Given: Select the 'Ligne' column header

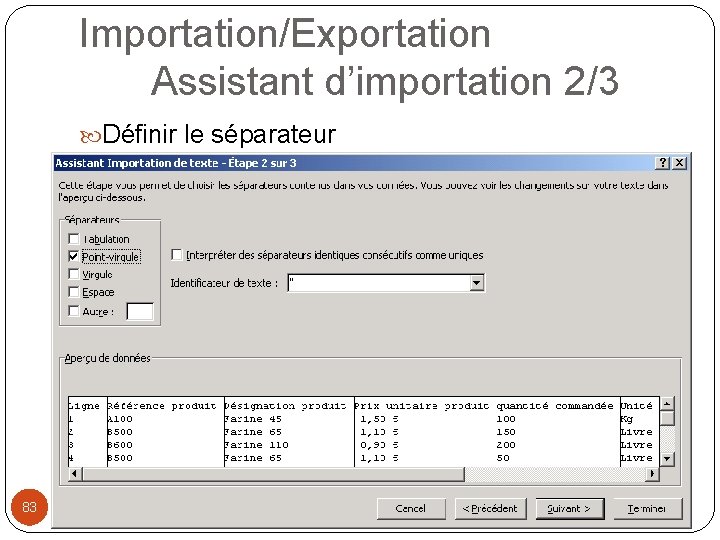Looking at the screenshot, I should tap(84, 406).
